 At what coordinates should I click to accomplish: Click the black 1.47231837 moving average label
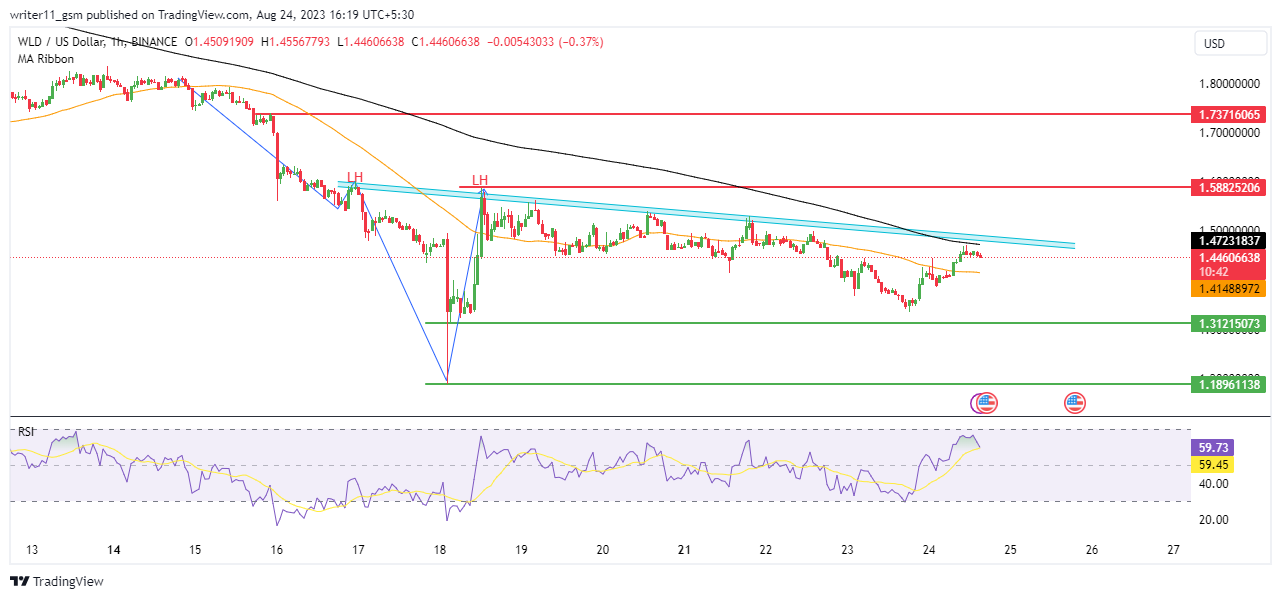pos(1230,241)
